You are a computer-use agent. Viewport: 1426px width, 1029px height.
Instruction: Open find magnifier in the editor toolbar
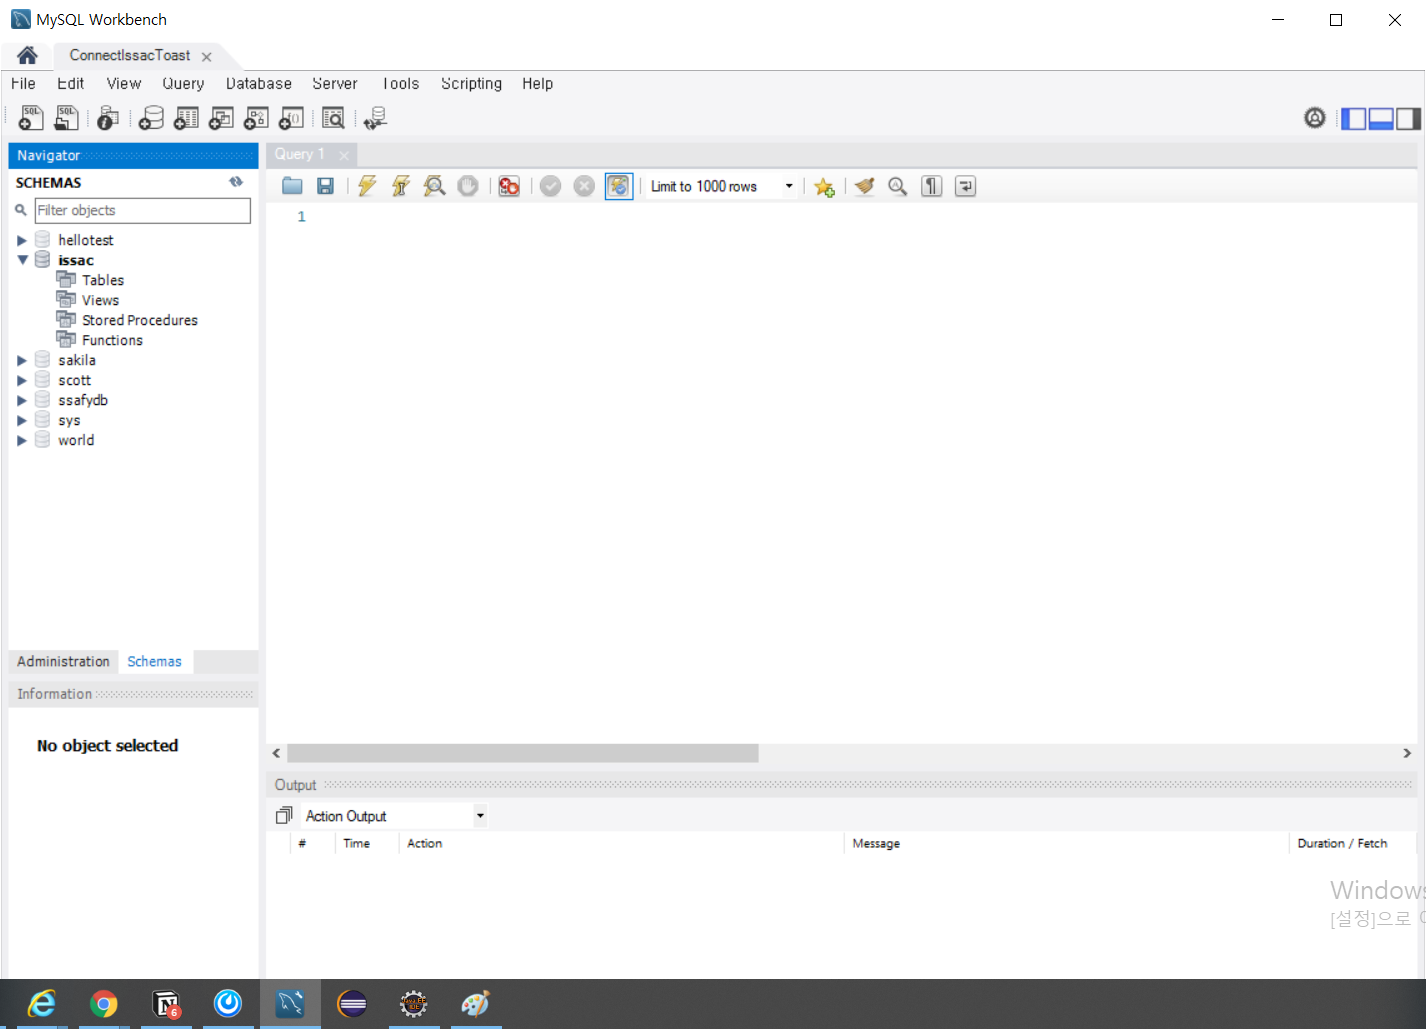[x=898, y=186]
